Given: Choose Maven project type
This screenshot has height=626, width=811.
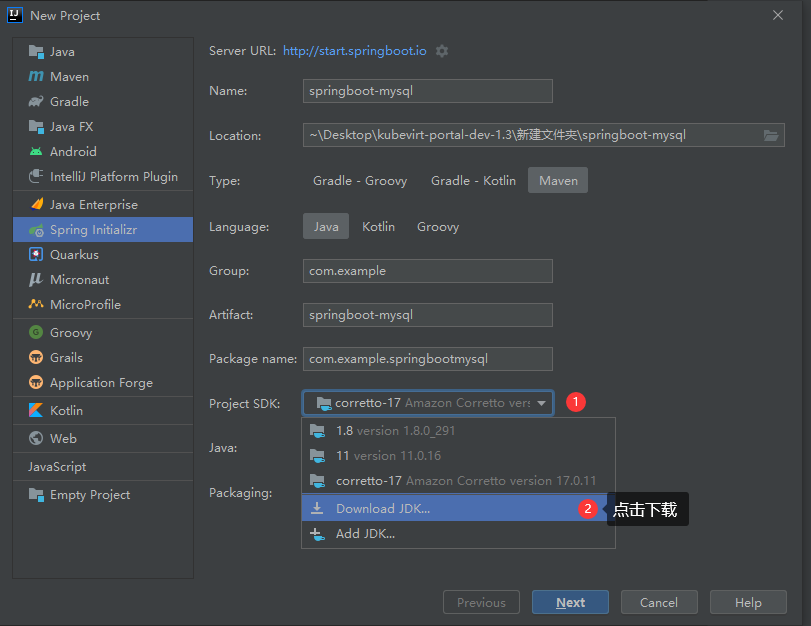Looking at the screenshot, I should click(558, 181).
